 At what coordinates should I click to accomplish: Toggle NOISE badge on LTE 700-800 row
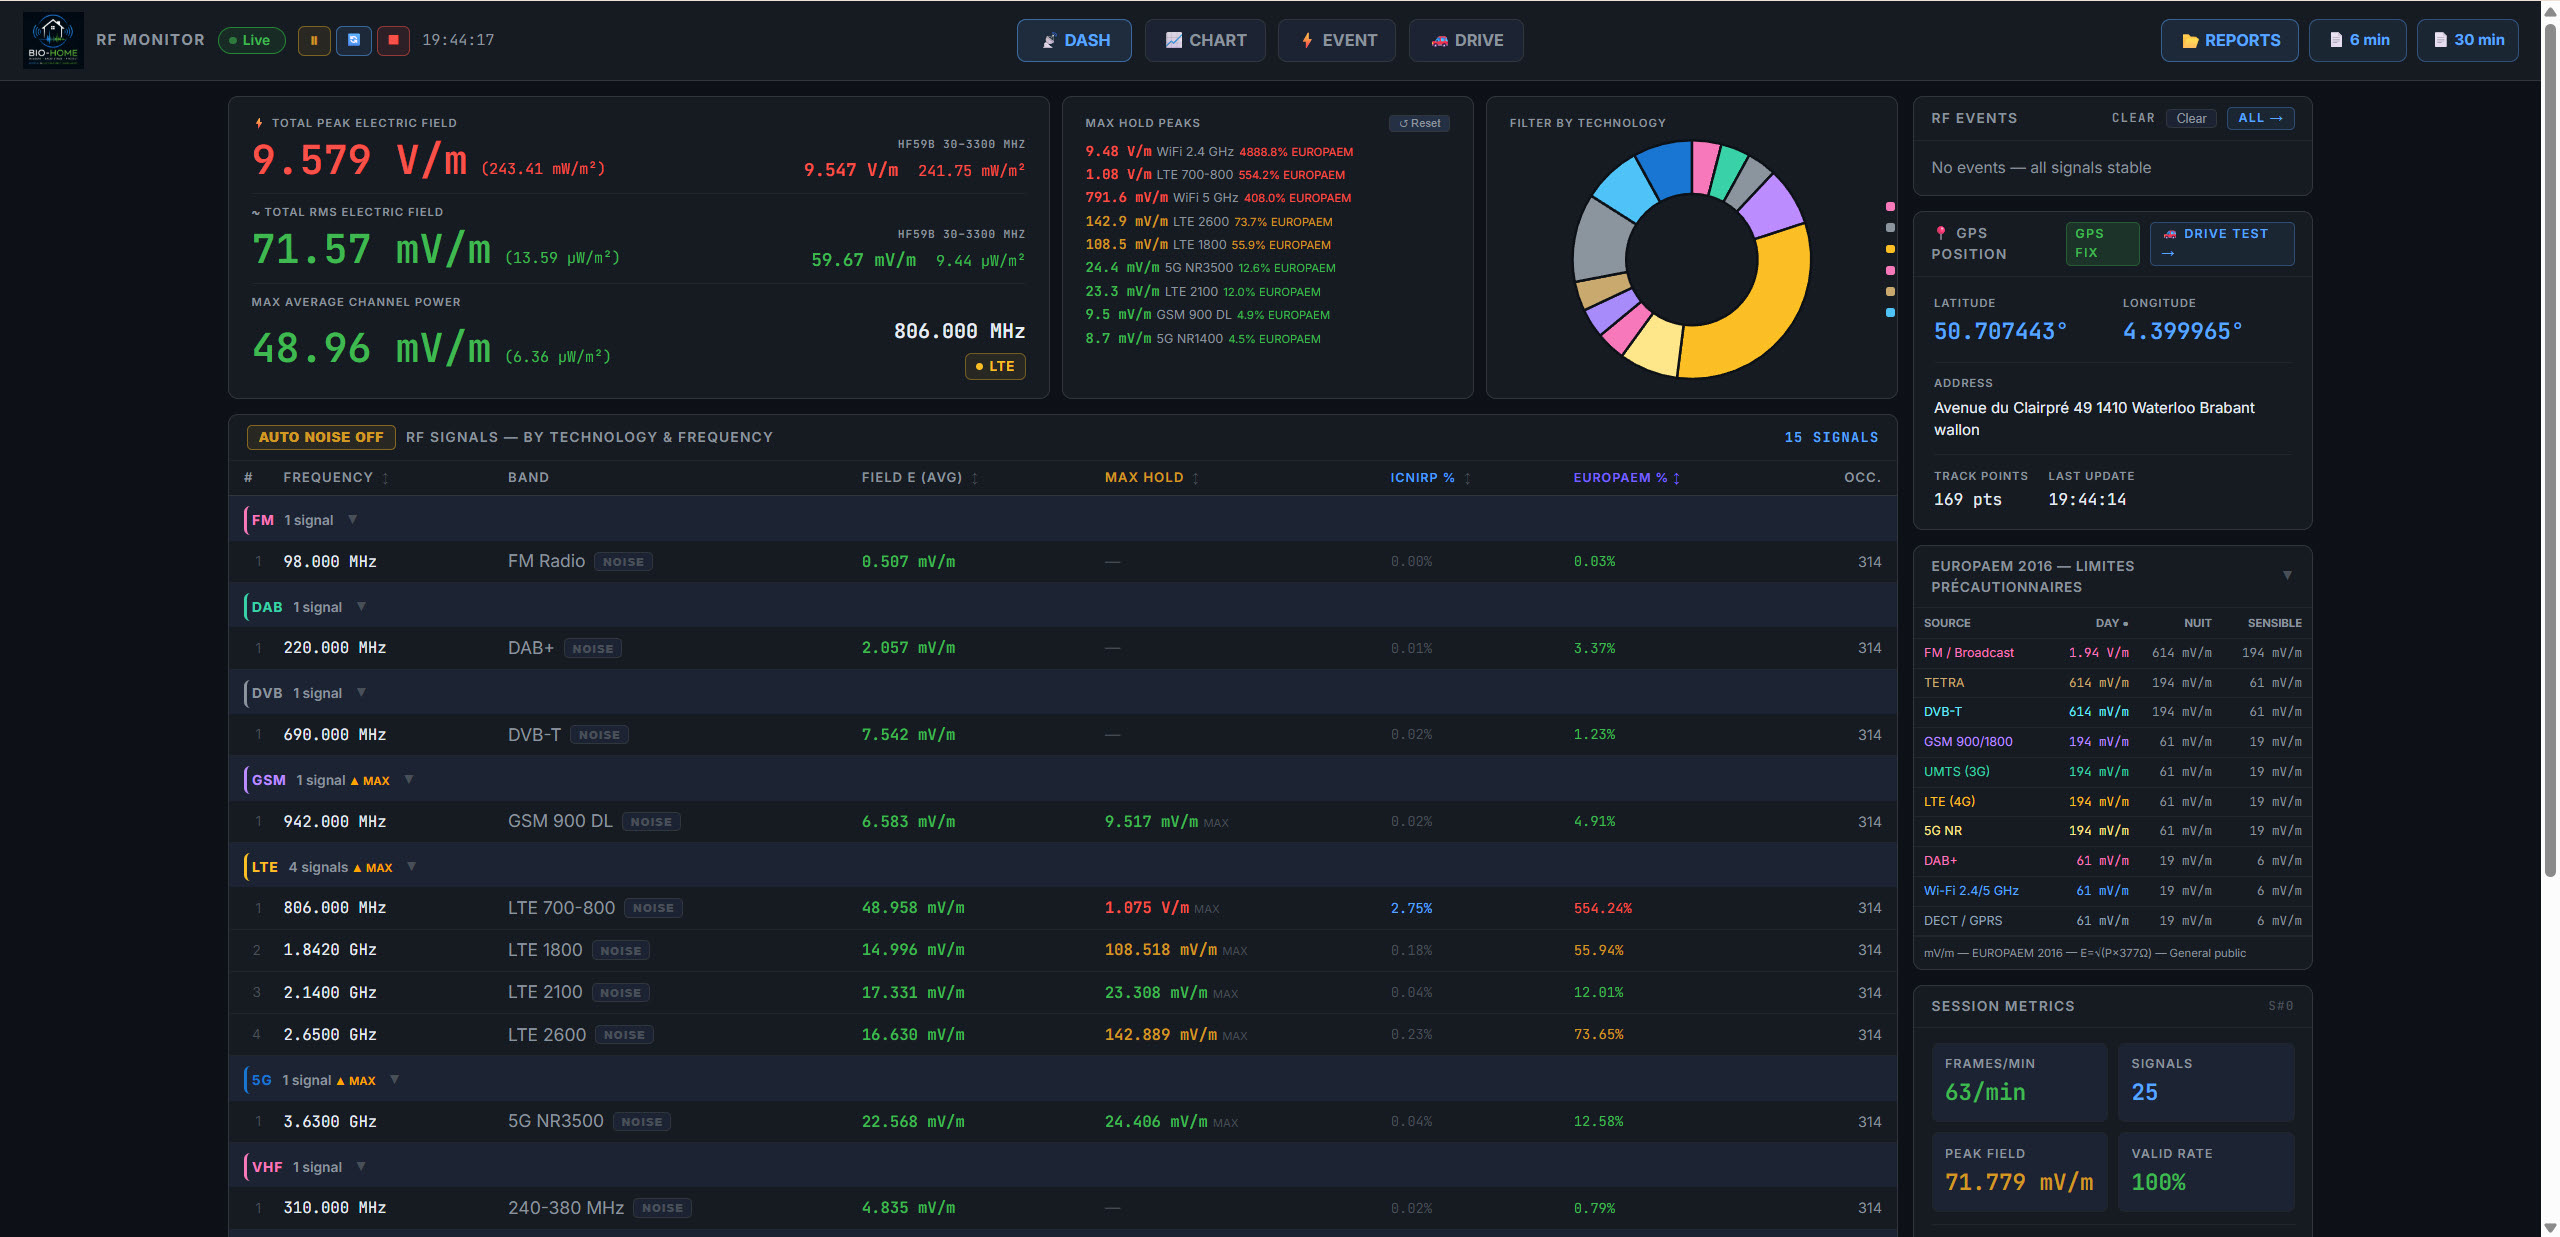coord(653,908)
